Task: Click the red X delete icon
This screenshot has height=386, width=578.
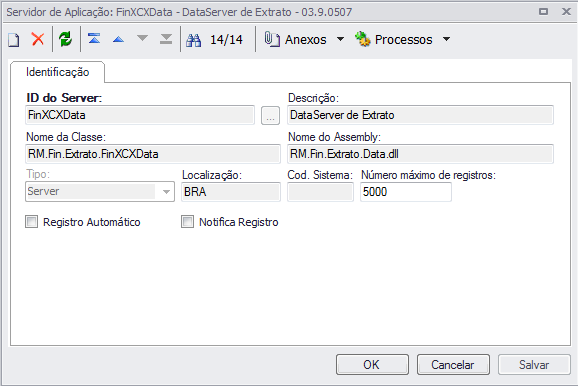Action: (x=38, y=39)
